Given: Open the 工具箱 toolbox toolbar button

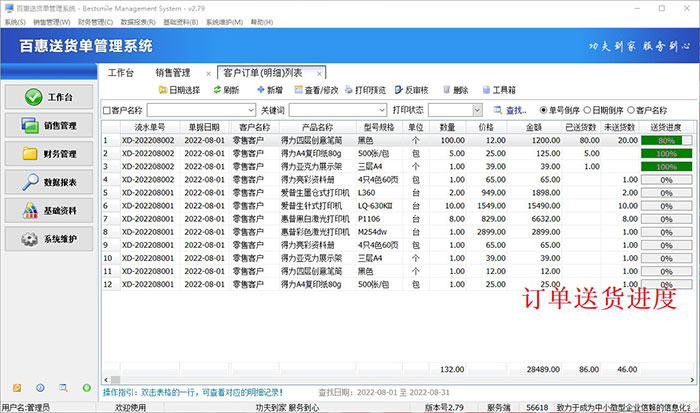Looking at the screenshot, I should (499, 90).
